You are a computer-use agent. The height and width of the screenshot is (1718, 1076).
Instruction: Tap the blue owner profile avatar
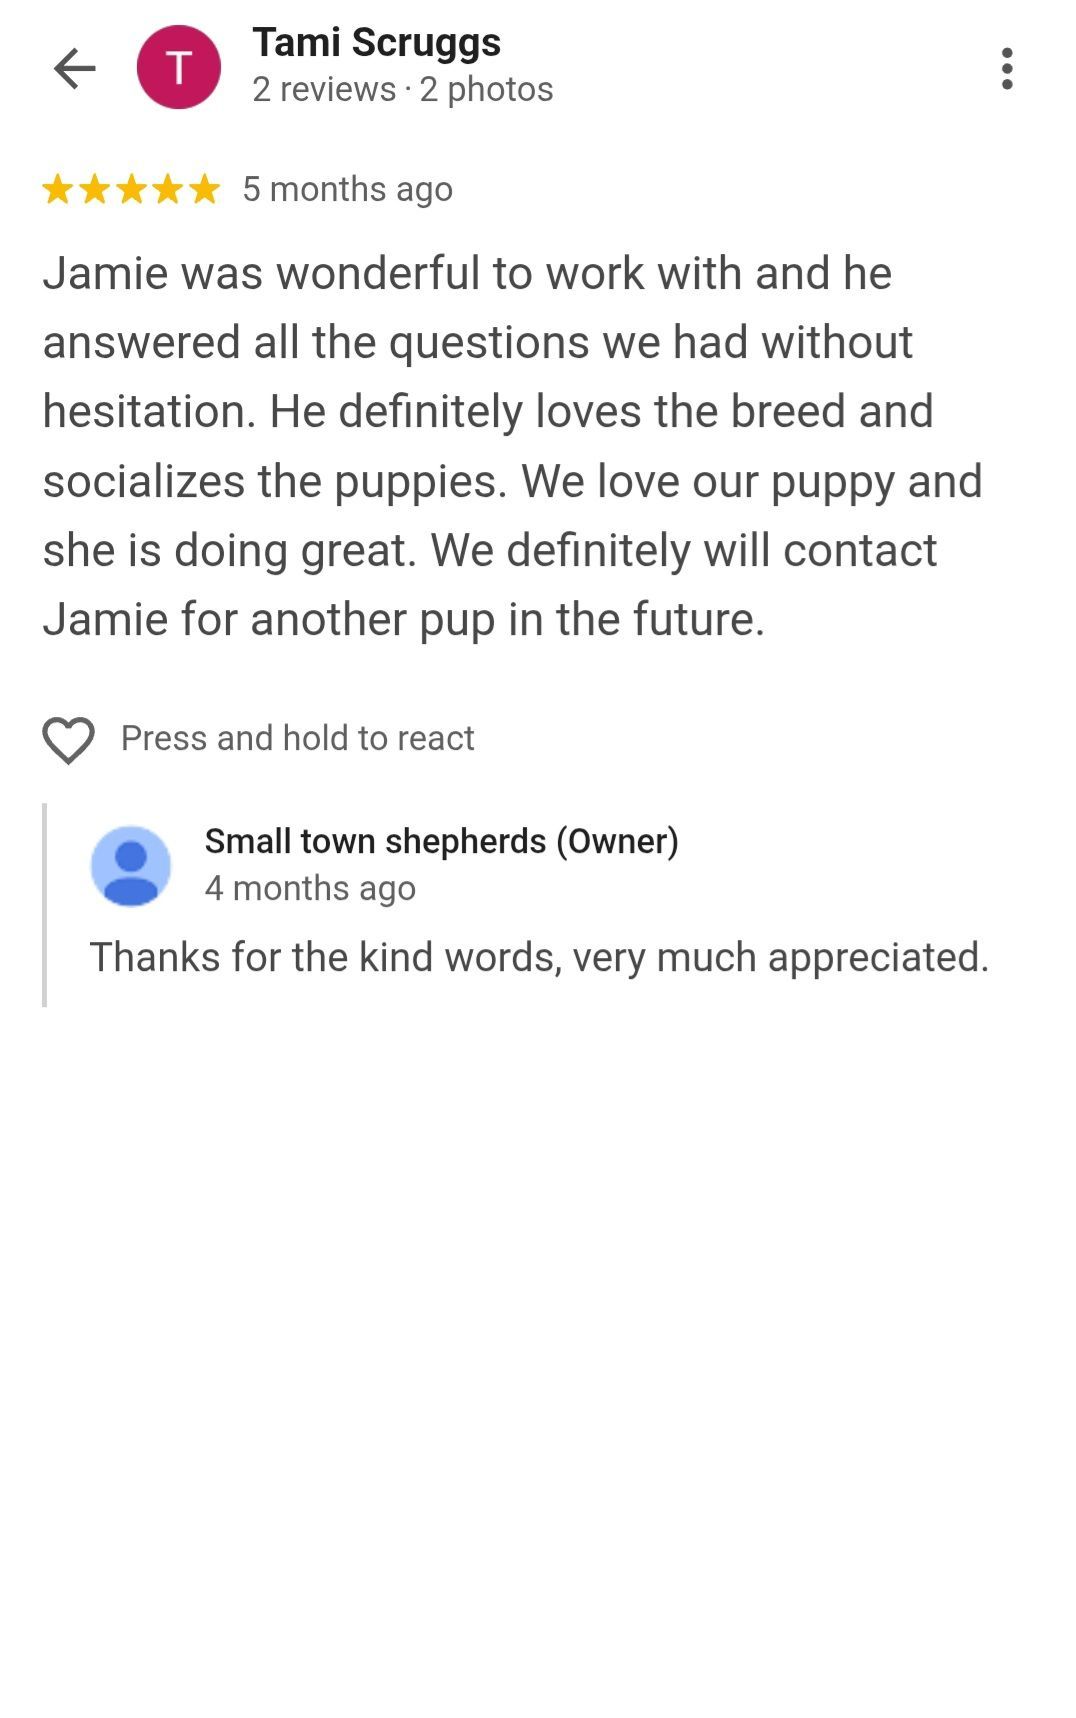point(131,866)
